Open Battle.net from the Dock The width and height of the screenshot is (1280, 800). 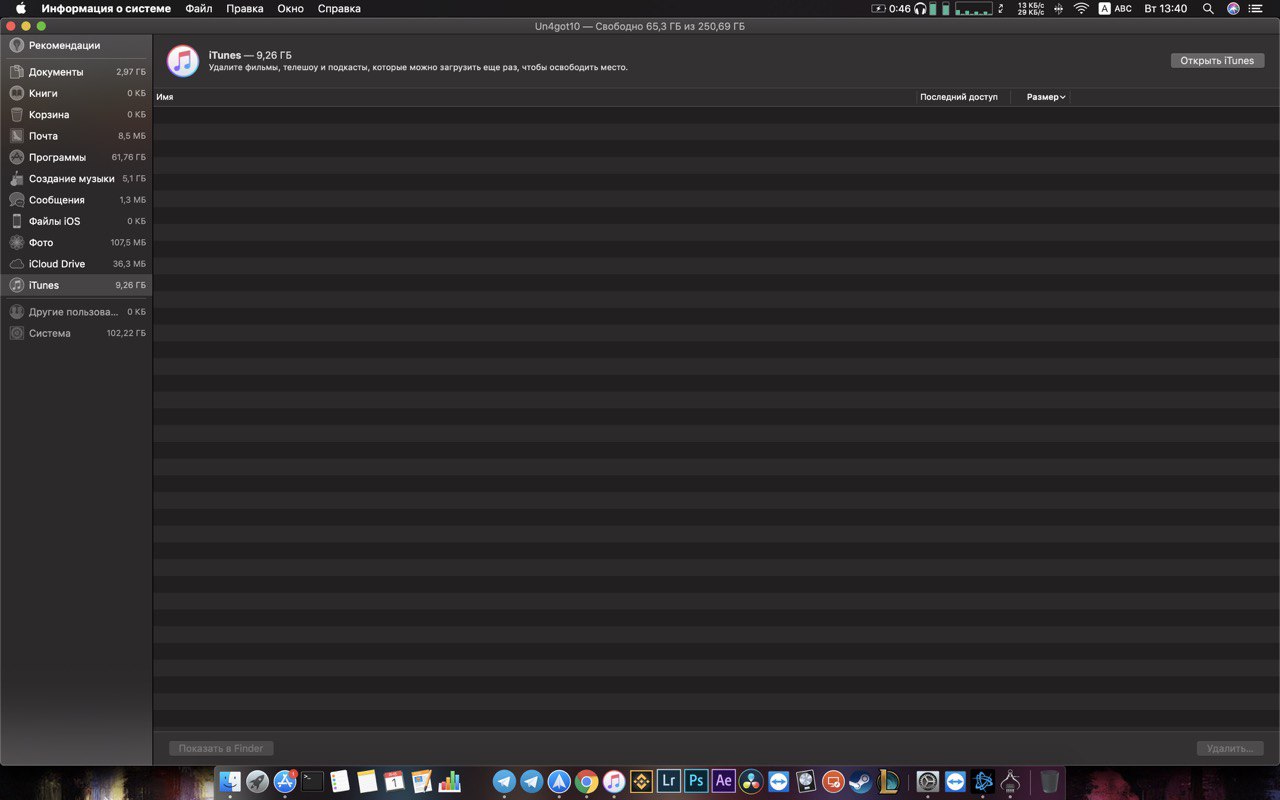[x=982, y=781]
